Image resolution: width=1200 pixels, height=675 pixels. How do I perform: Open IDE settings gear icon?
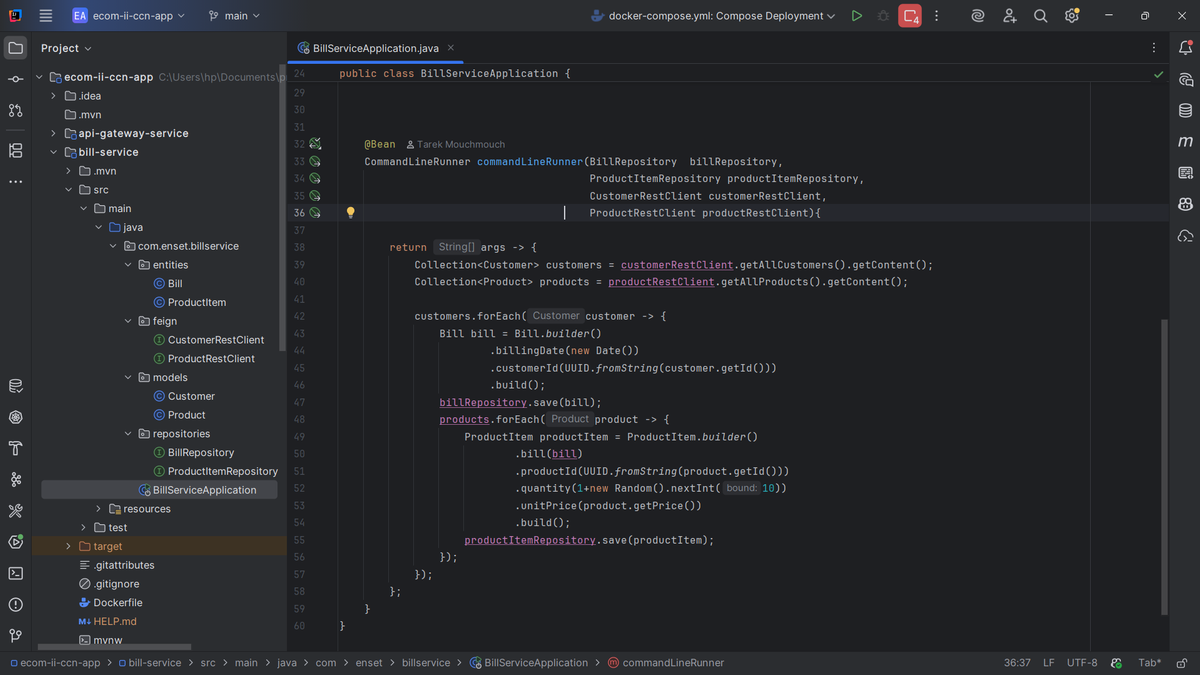pos(1072,16)
